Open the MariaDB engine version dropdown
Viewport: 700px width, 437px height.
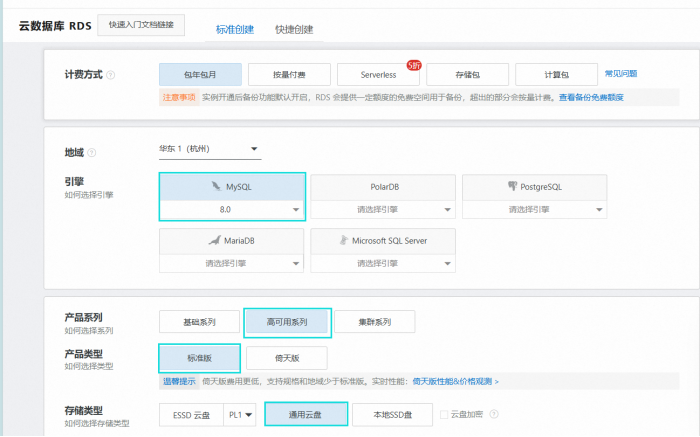tap(231, 263)
